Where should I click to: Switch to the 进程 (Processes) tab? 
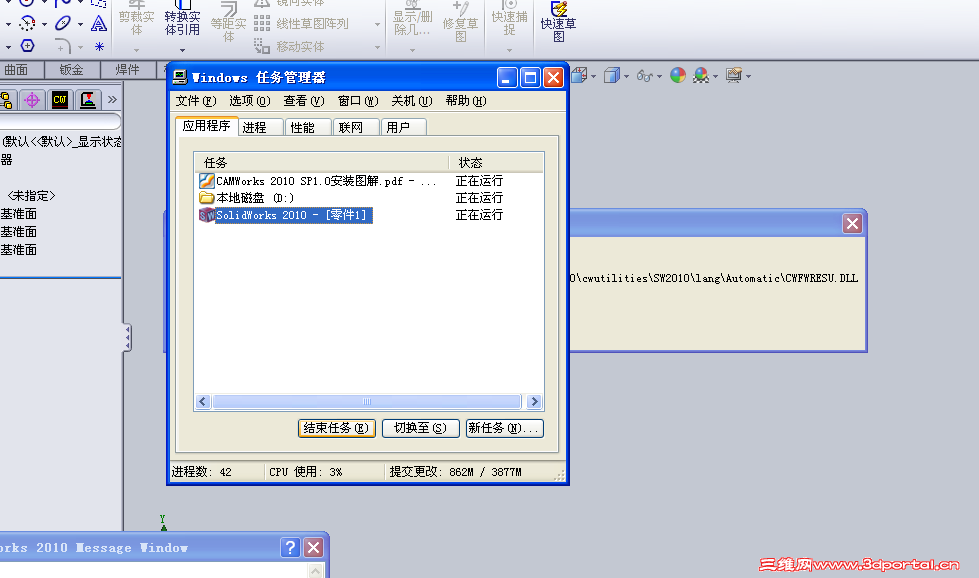tap(261, 126)
